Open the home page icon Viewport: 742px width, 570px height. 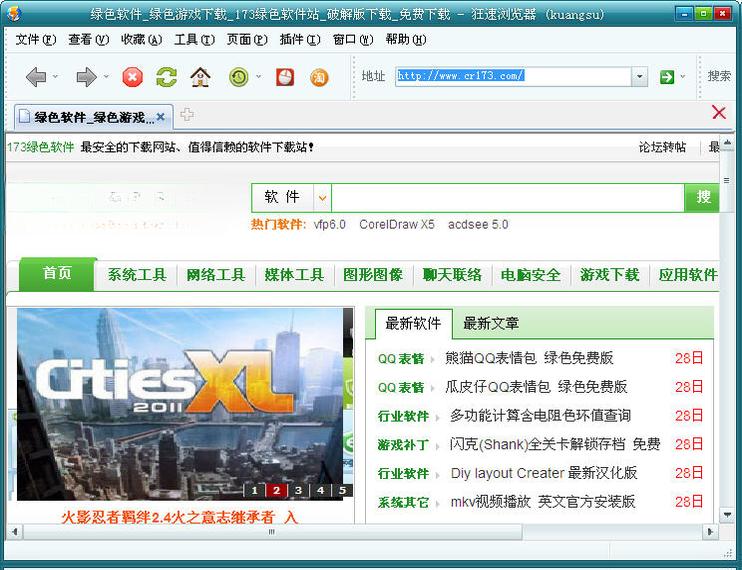pyautogui.click(x=201, y=77)
